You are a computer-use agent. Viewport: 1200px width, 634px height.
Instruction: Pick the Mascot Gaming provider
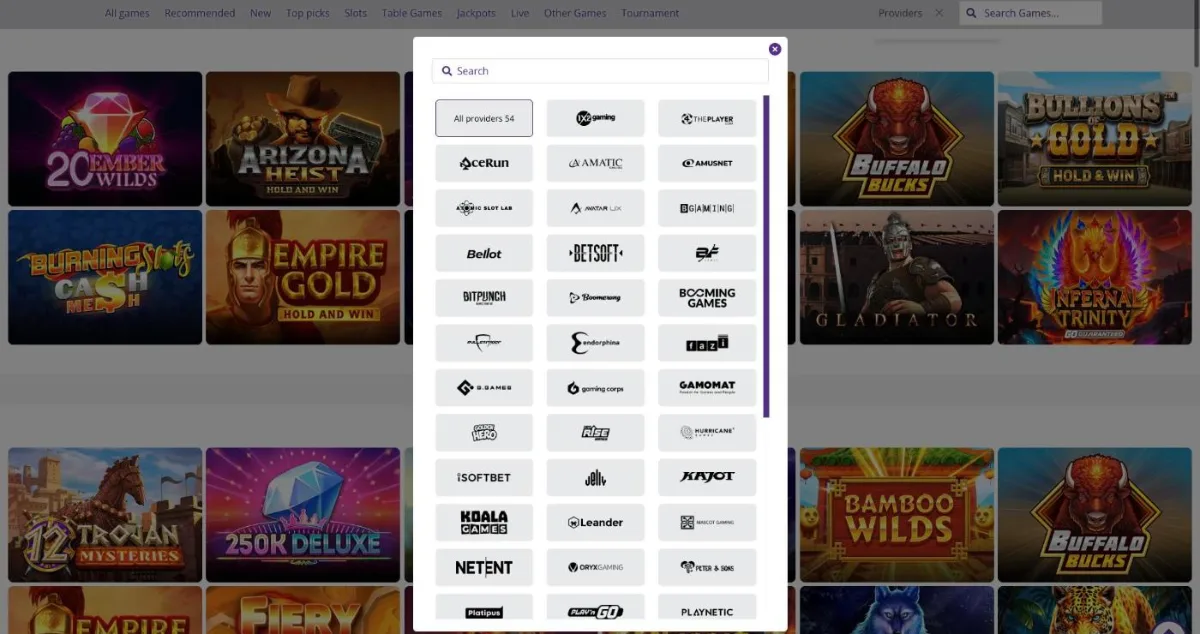(707, 523)
